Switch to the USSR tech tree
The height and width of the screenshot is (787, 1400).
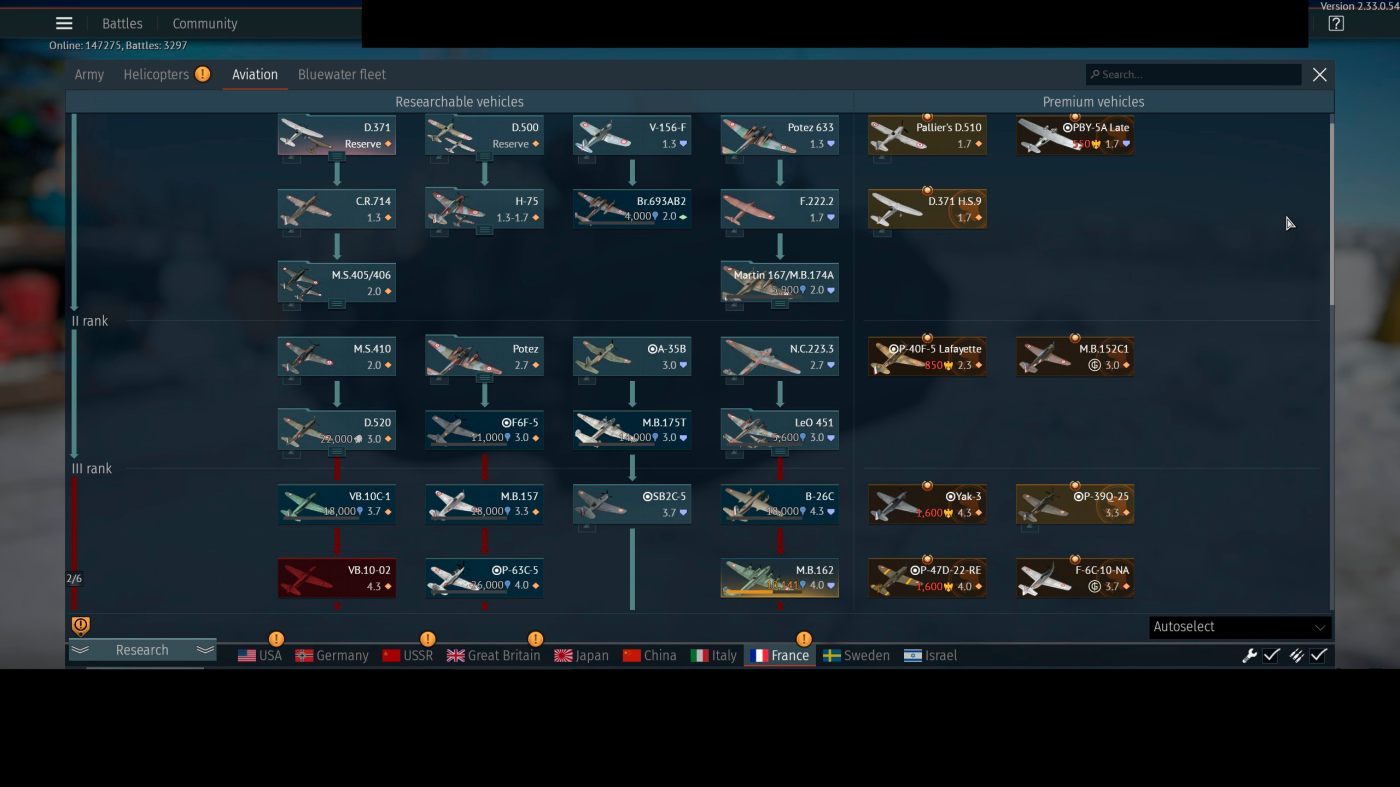[x=408, y=656]
